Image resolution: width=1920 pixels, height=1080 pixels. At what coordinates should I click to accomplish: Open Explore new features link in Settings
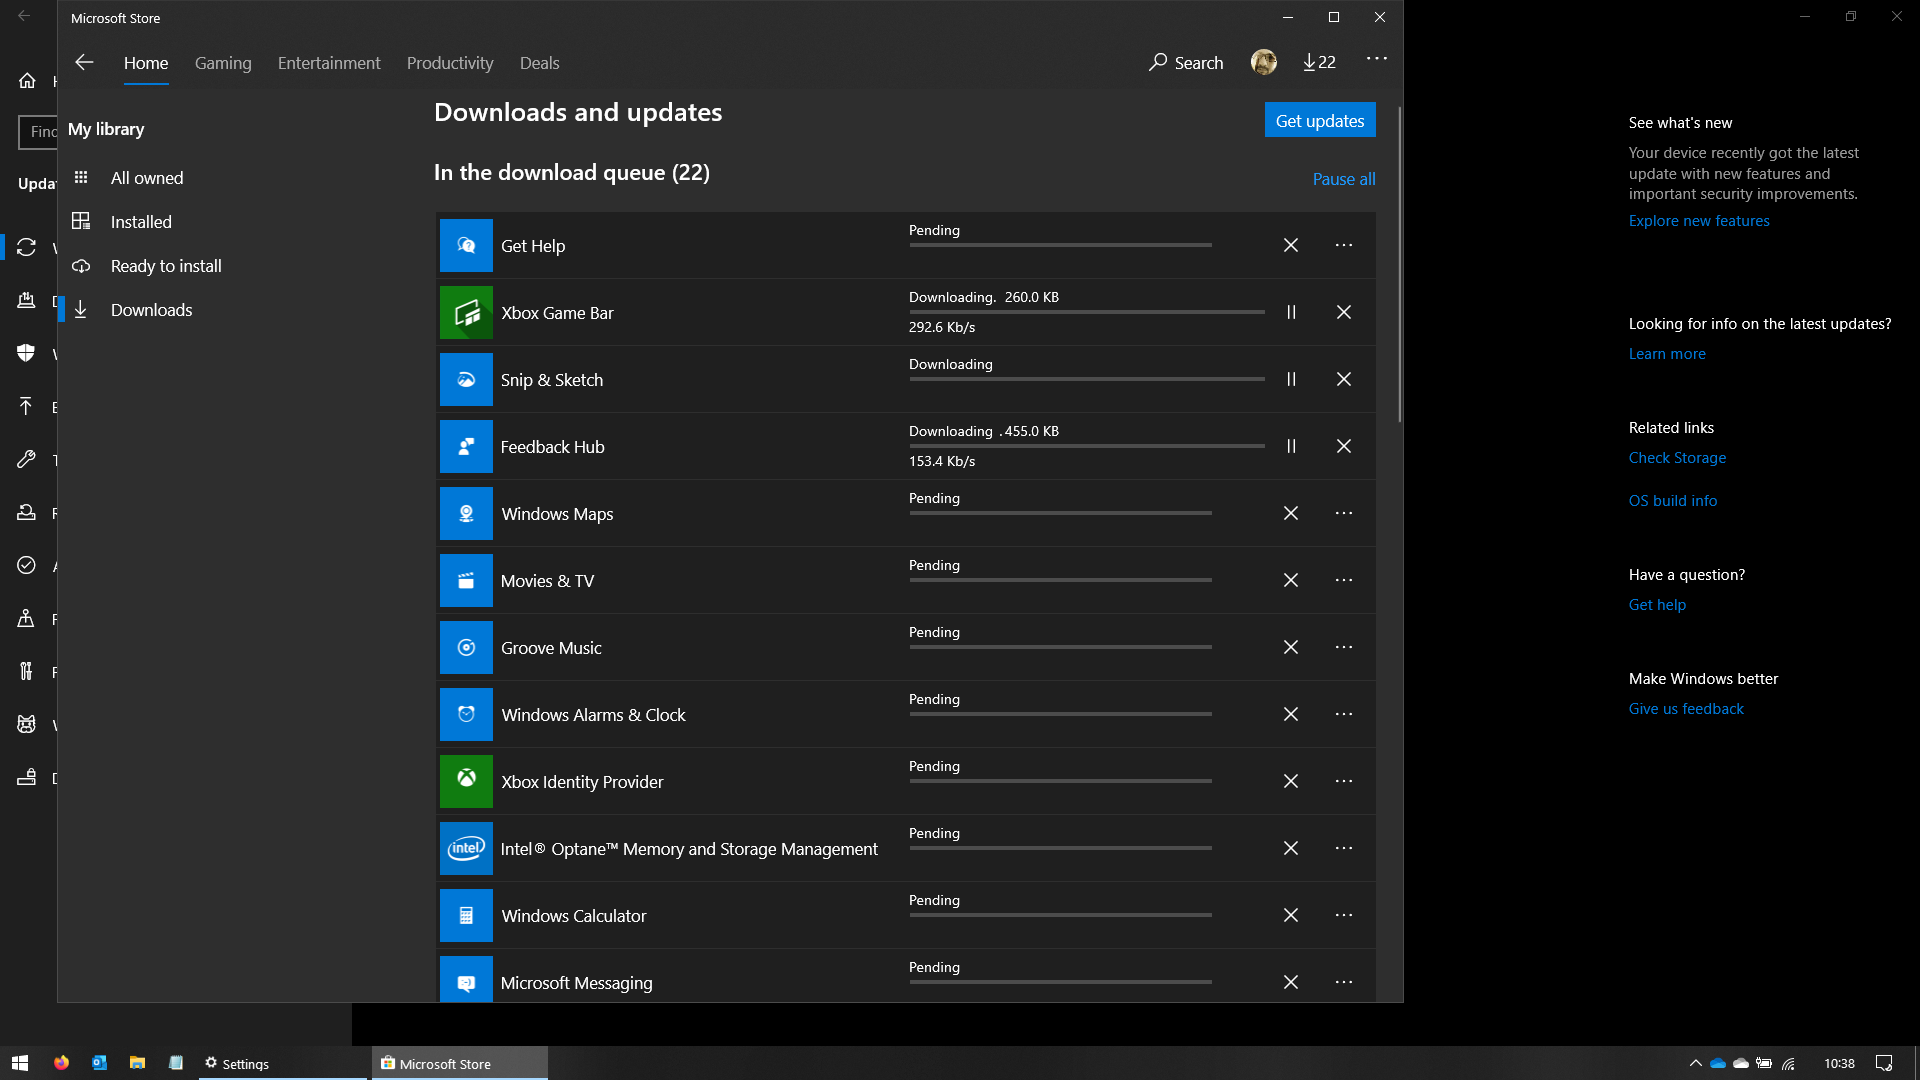click(1699, 221)
